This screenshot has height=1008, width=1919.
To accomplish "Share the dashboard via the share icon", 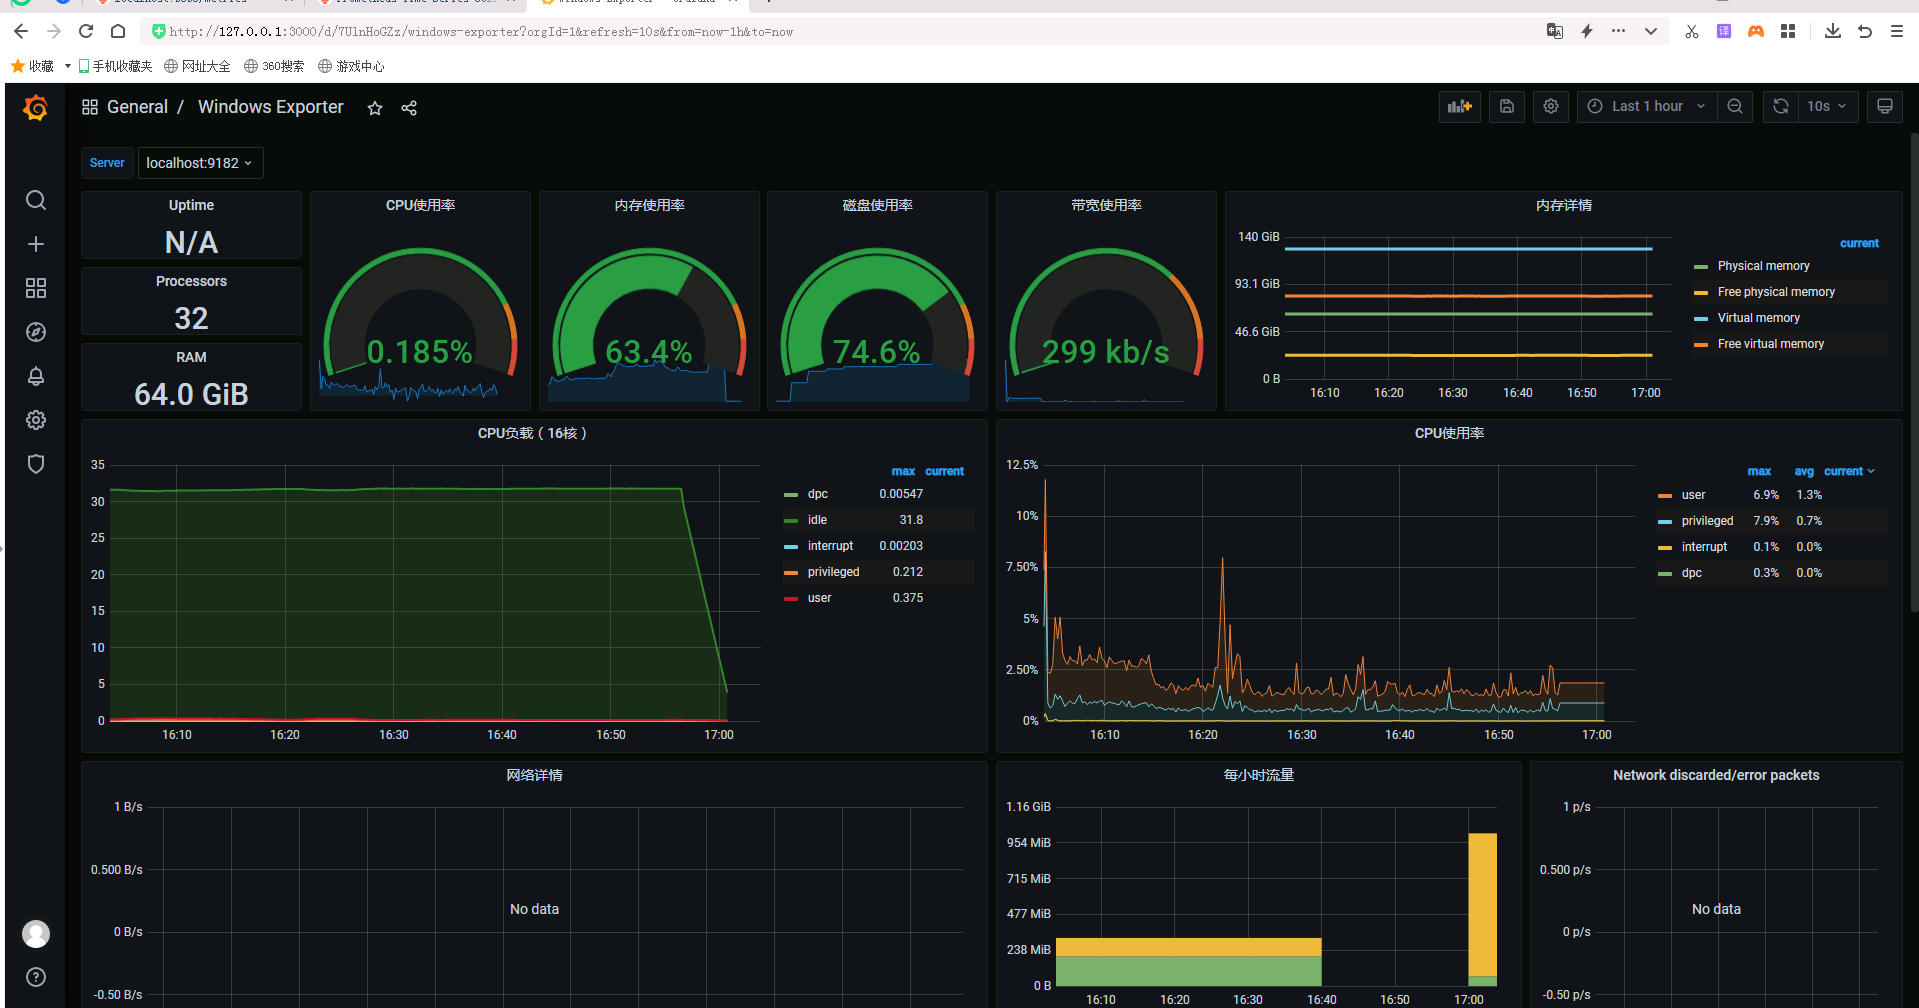I will point(408,108).
